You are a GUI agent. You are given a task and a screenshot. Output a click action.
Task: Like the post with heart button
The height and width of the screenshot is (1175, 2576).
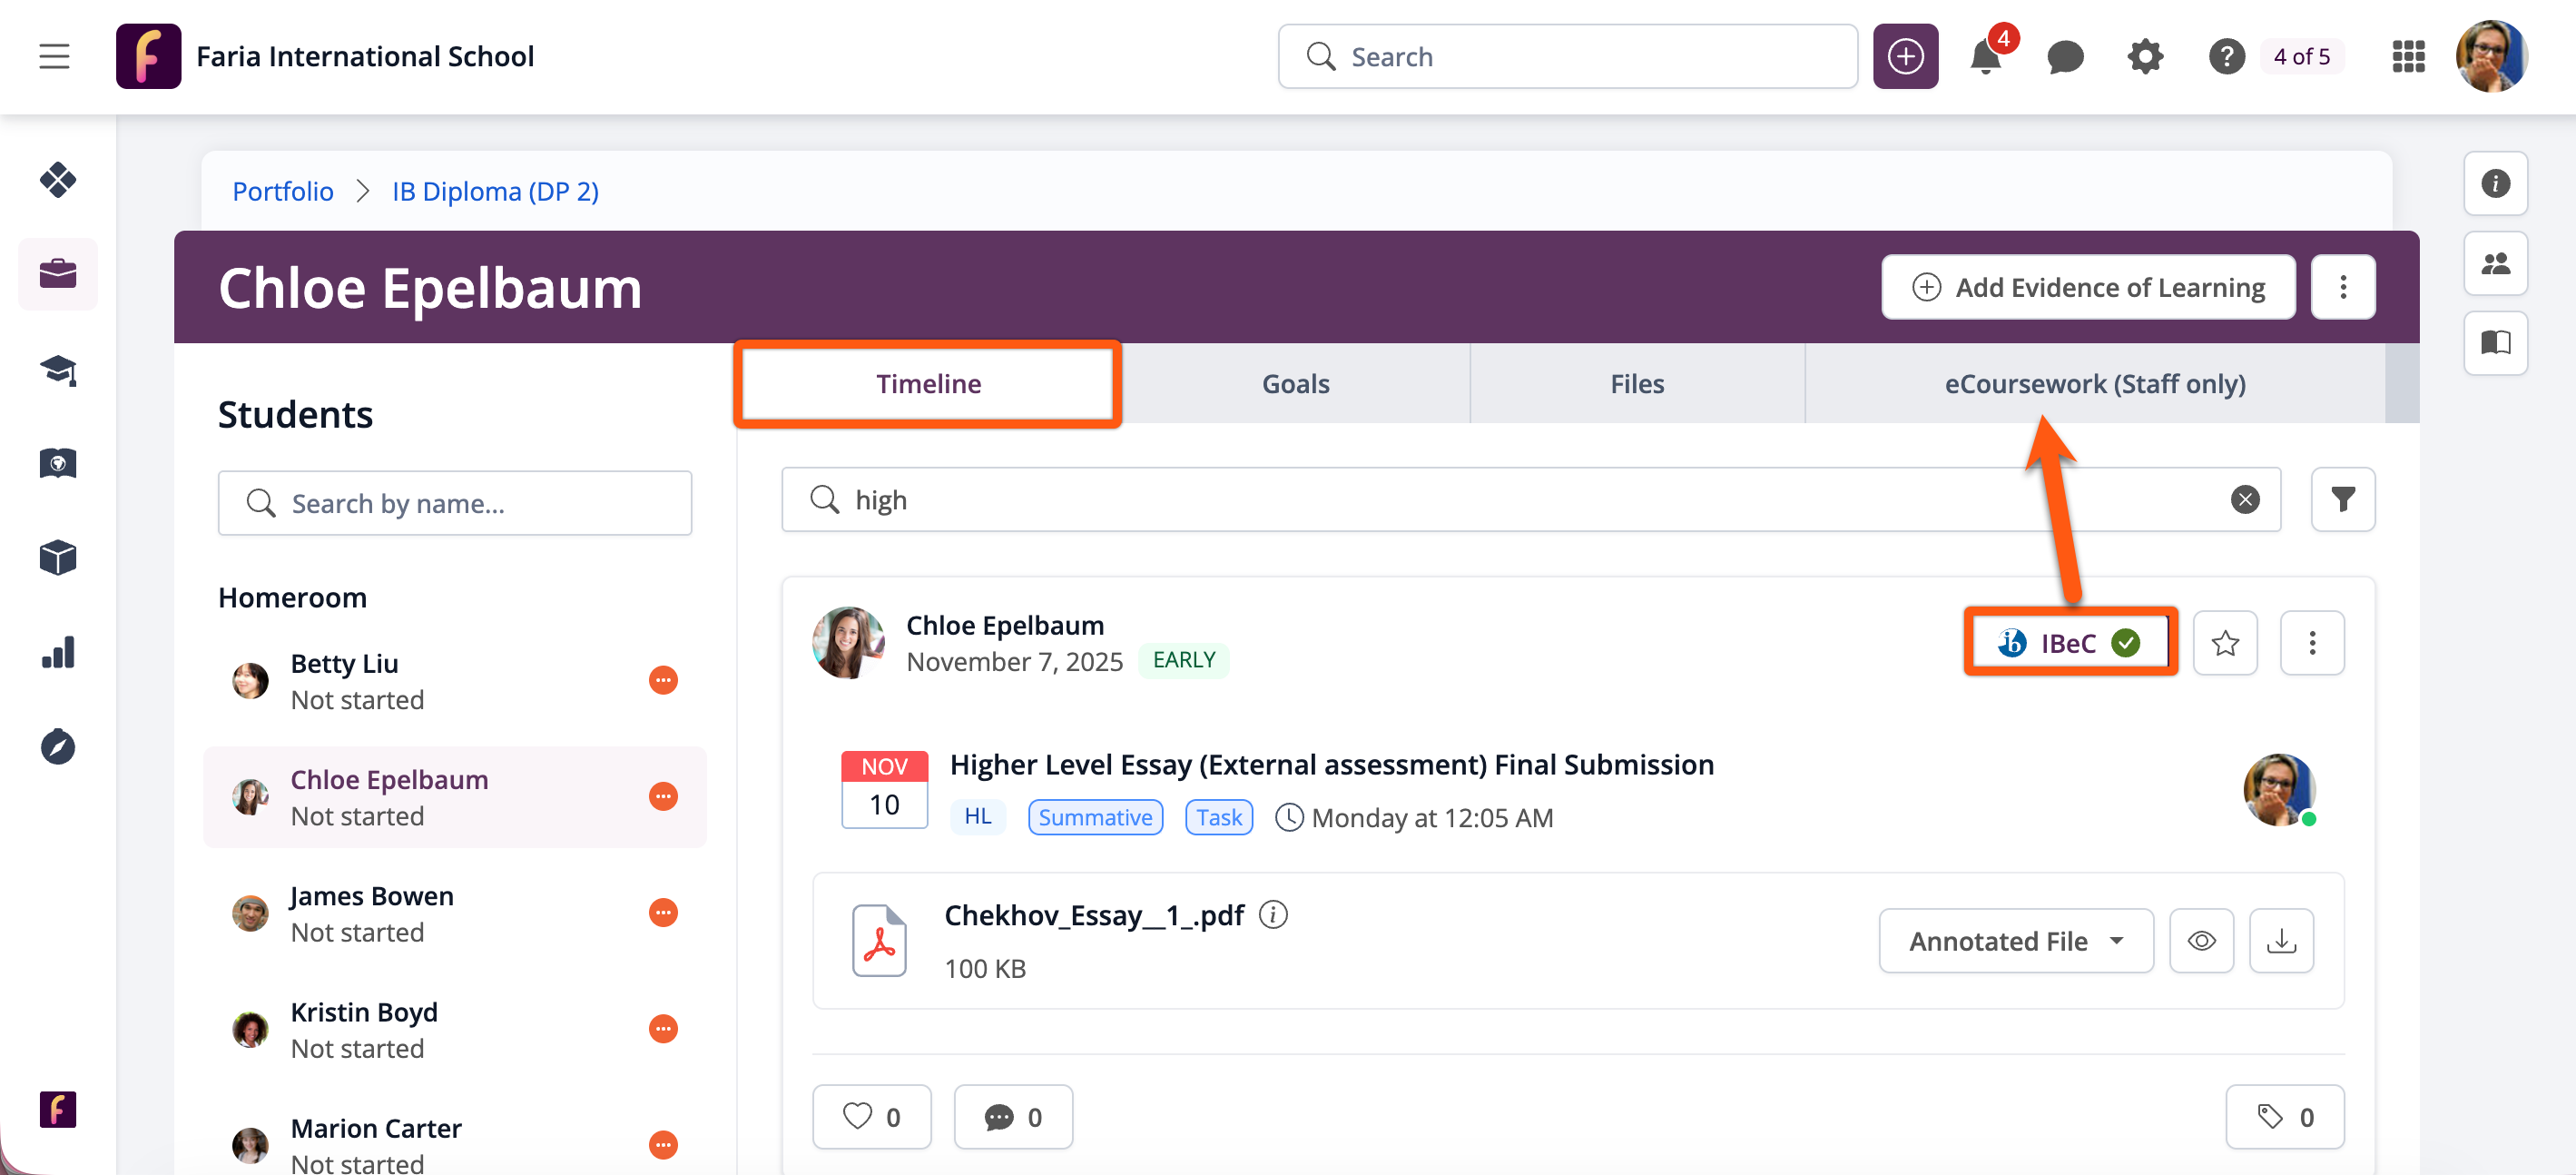pos(871,1116)
